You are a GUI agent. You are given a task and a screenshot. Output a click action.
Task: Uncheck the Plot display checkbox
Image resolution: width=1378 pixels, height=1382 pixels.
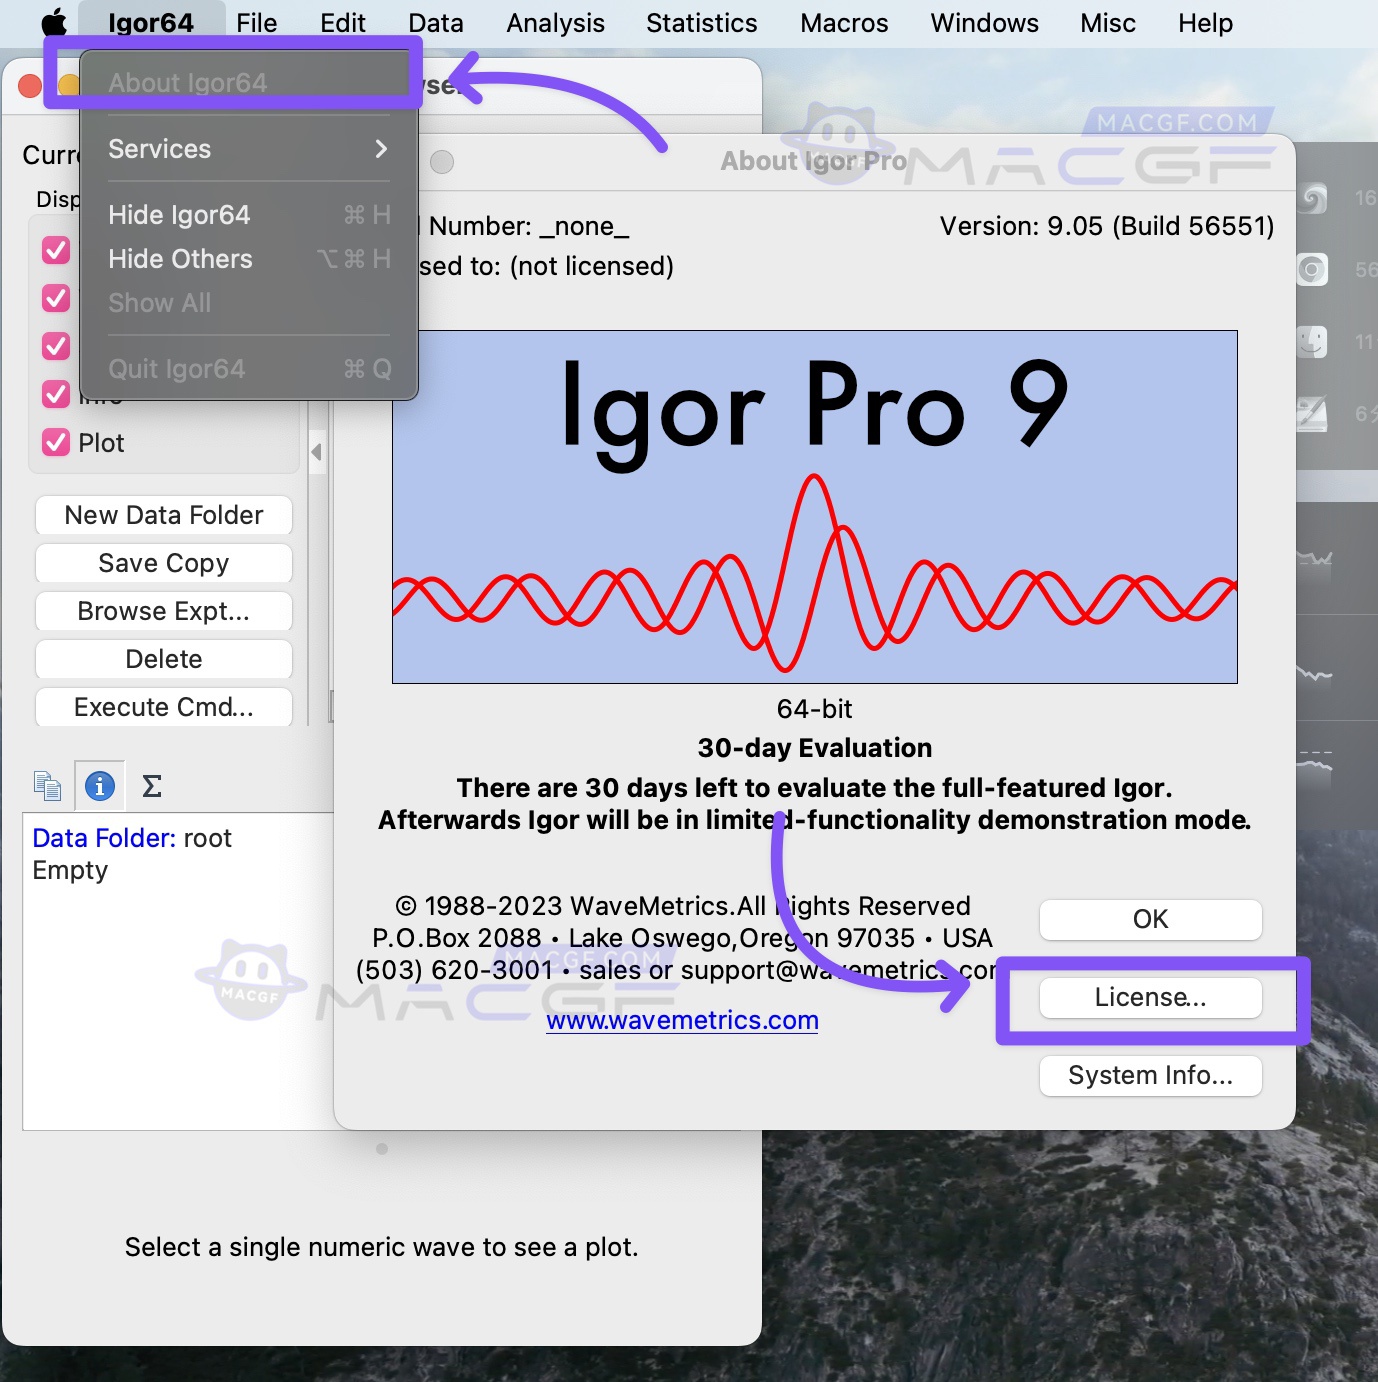pyautogui.click(x=55, y=443)
